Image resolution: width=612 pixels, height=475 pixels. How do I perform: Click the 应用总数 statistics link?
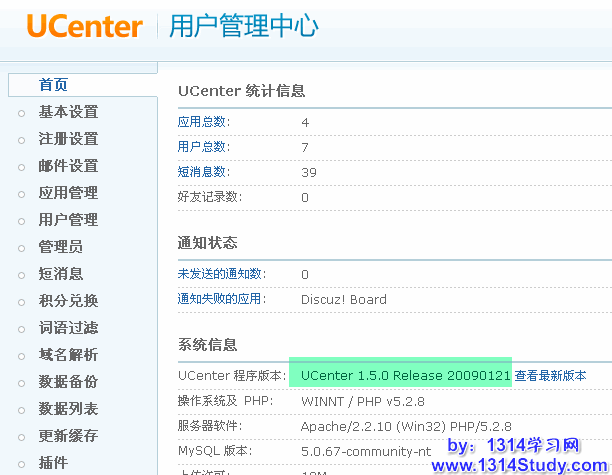tap(204, 122)
